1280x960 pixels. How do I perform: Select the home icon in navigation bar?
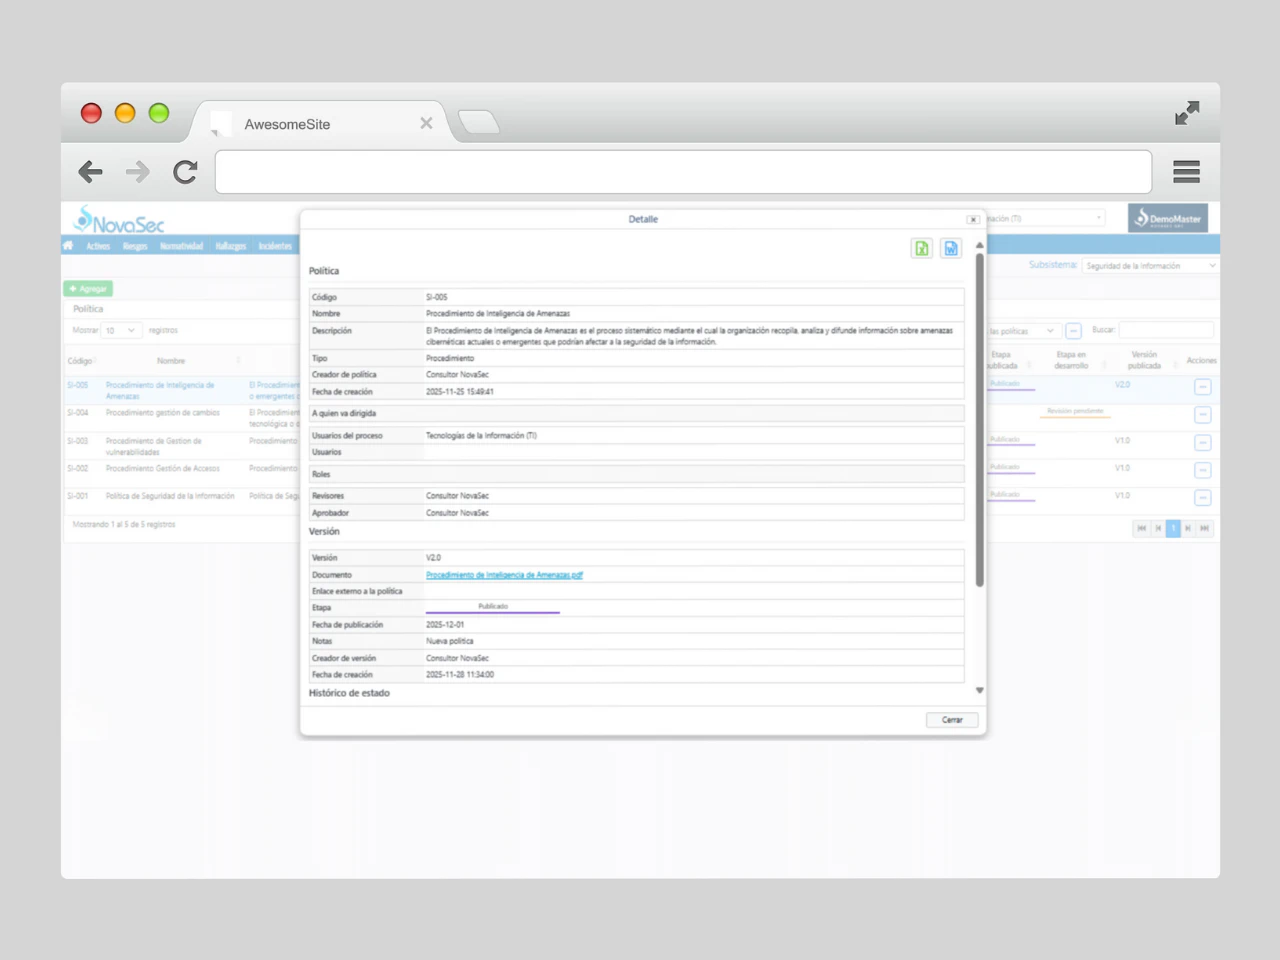tap(67, 245)
